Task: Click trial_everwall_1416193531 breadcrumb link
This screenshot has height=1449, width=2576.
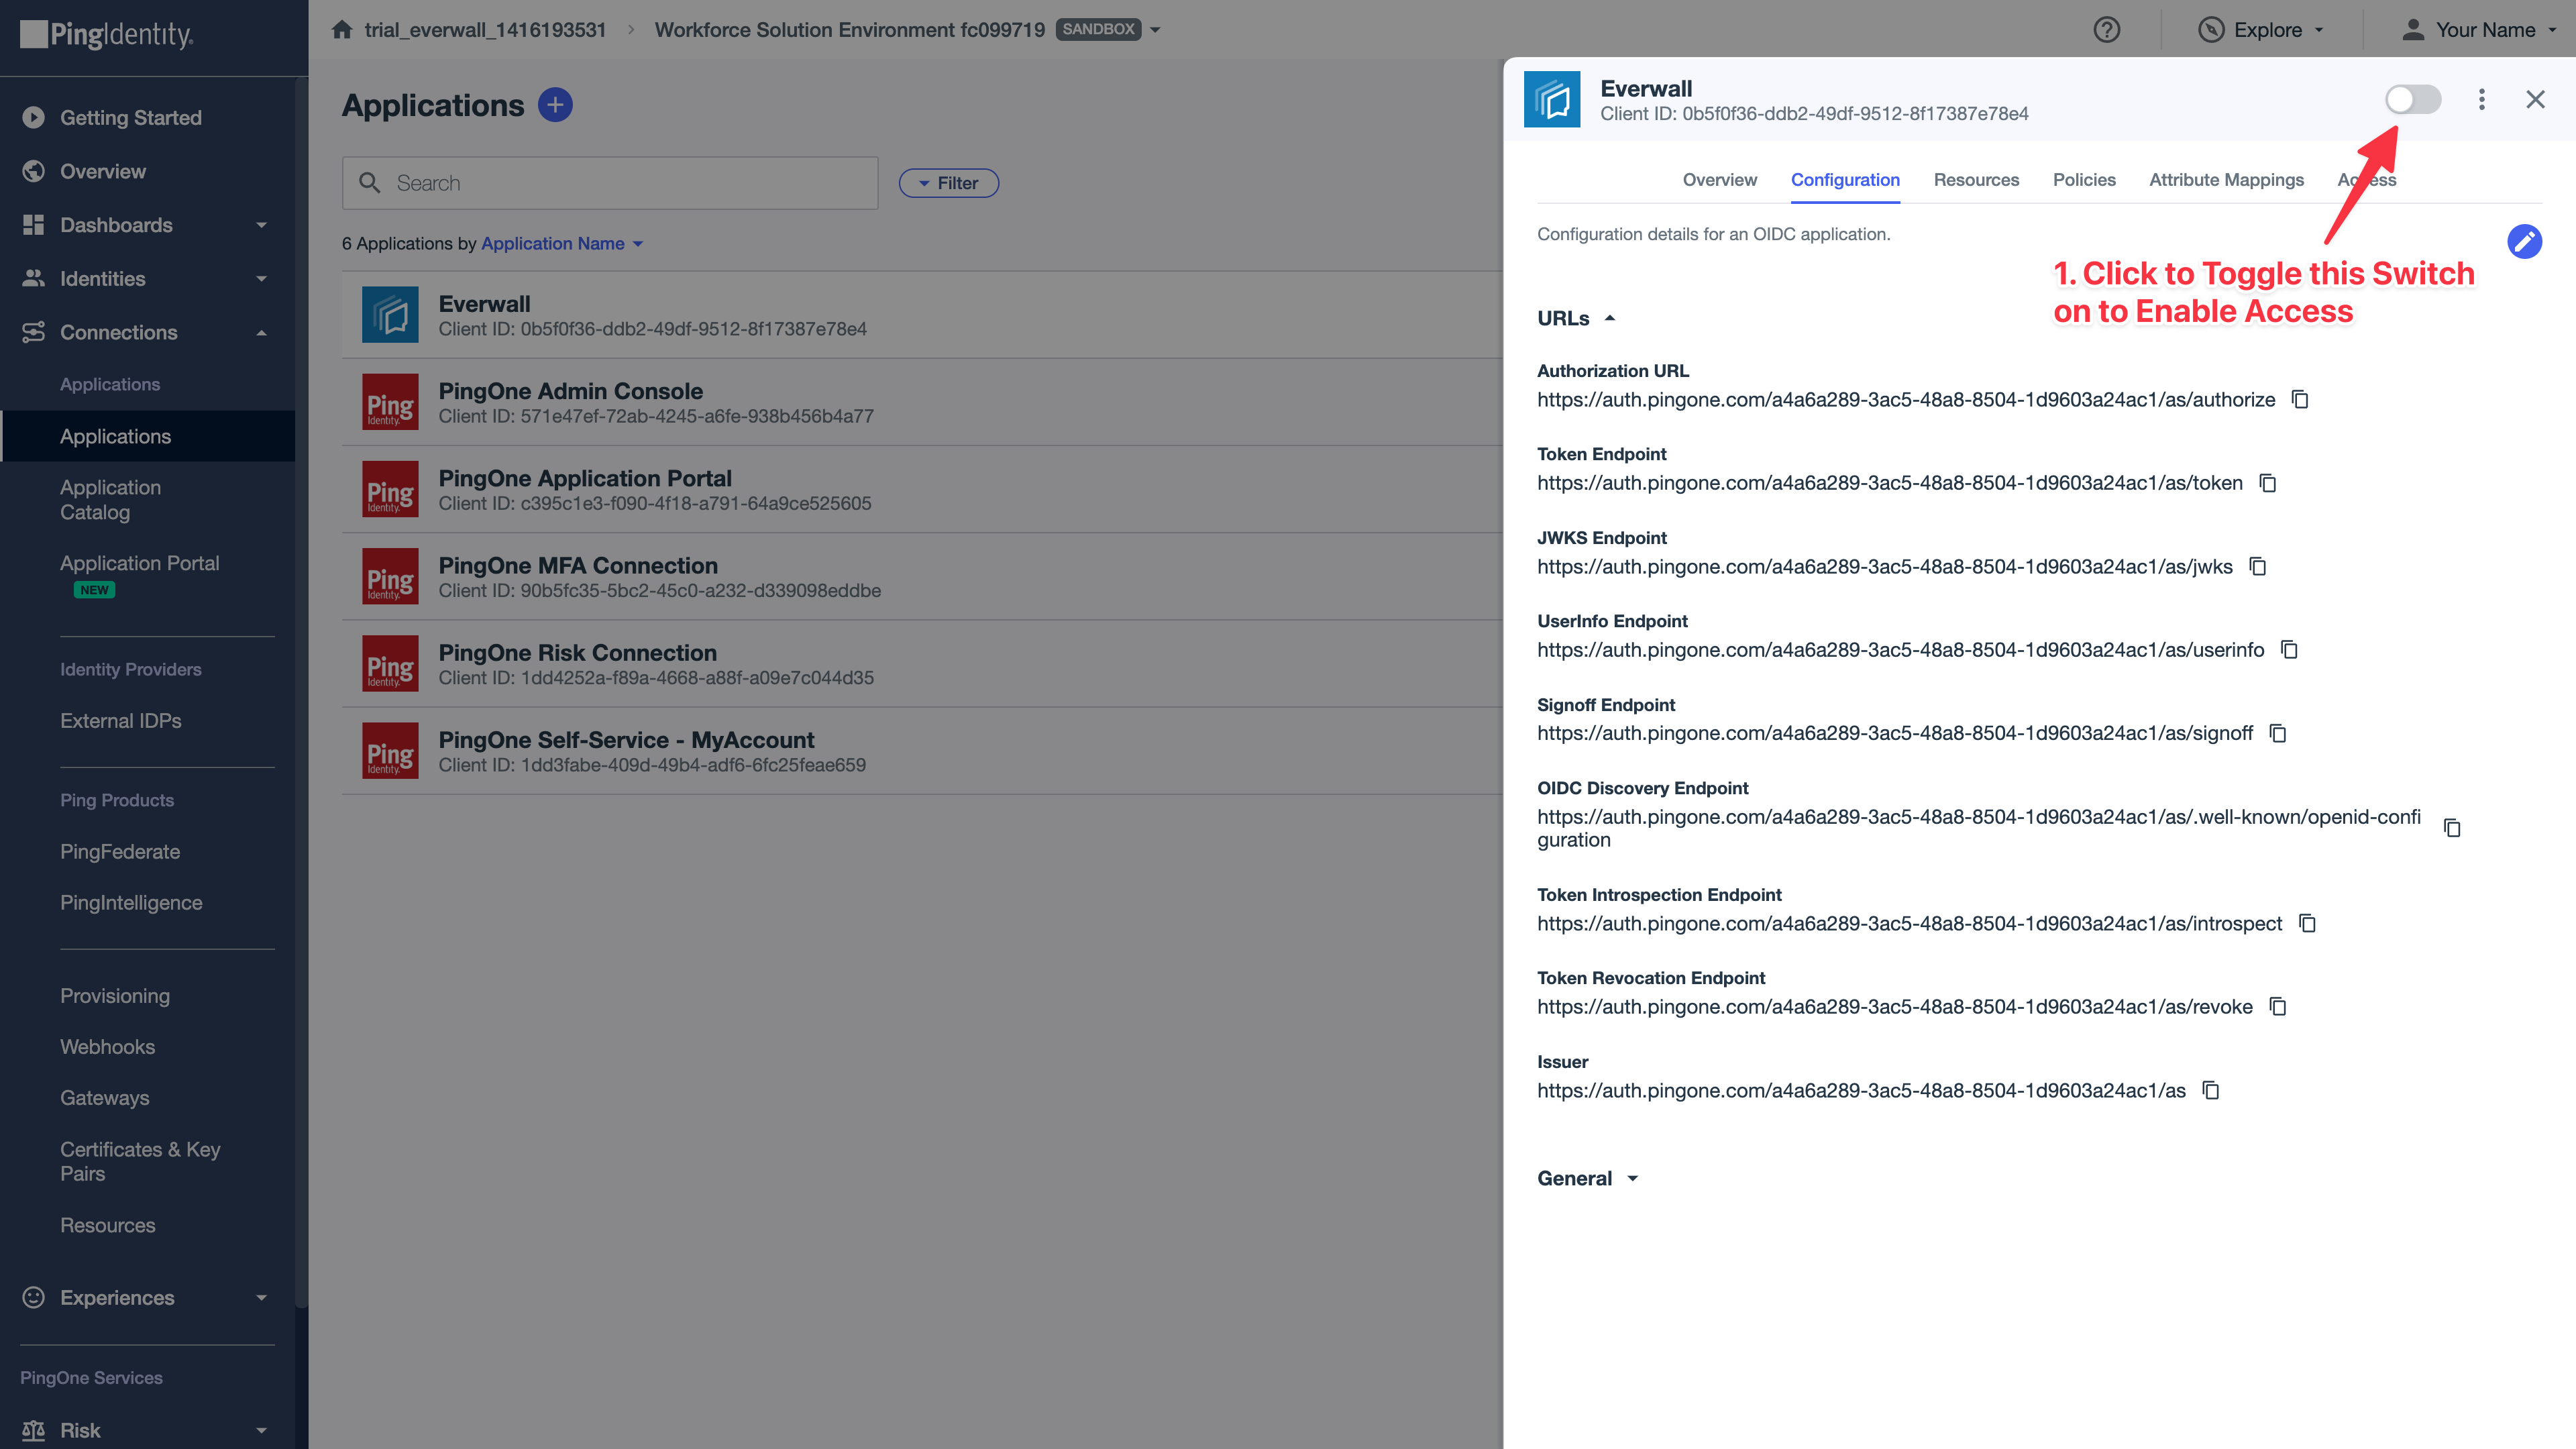Action: (x=485, y=30)
